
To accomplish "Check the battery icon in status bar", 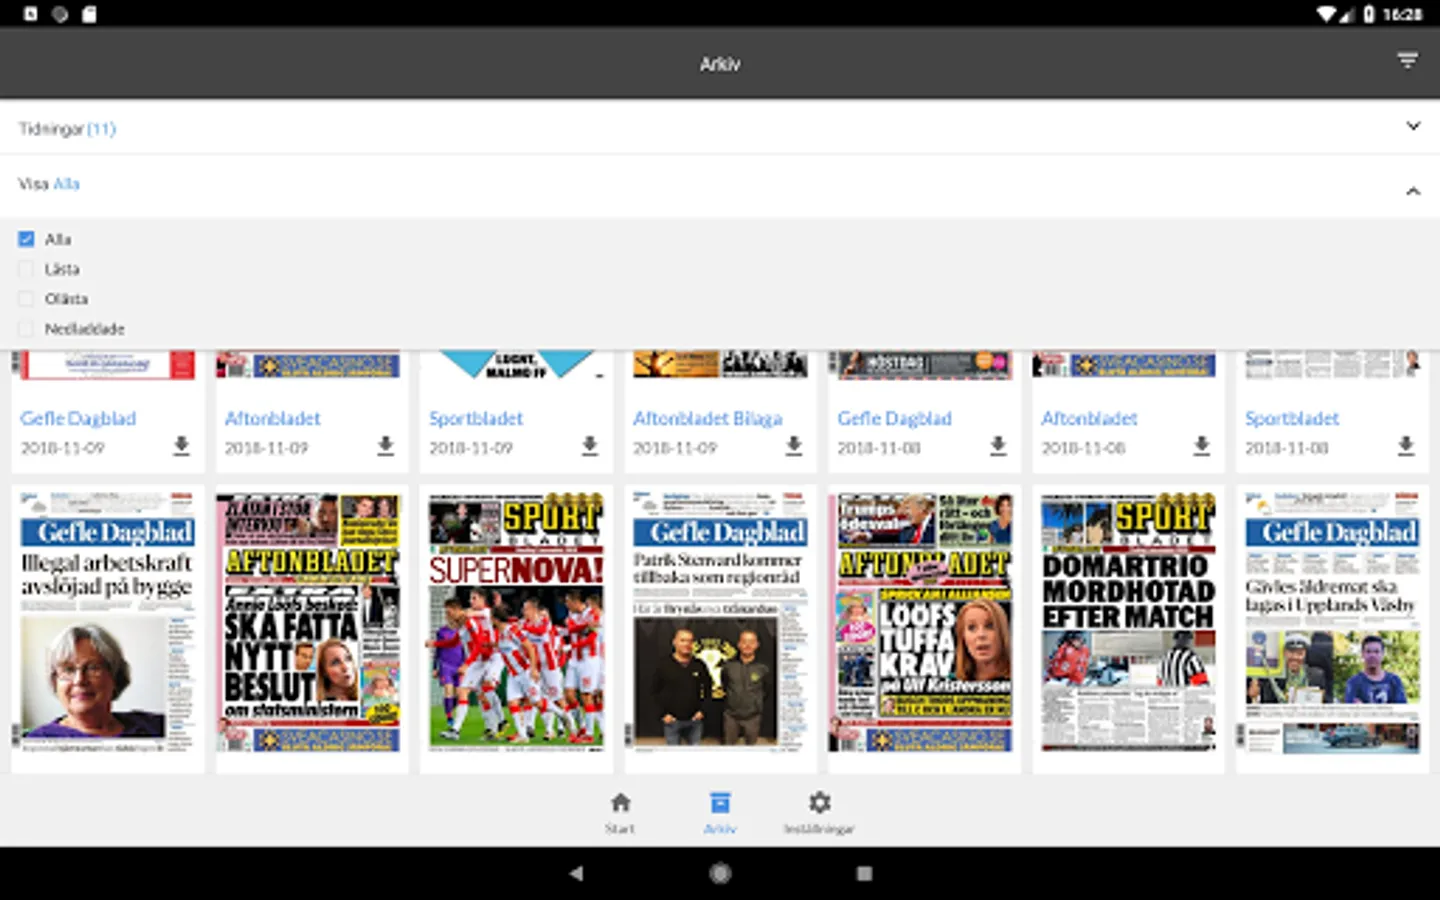I will (1367, 14).
